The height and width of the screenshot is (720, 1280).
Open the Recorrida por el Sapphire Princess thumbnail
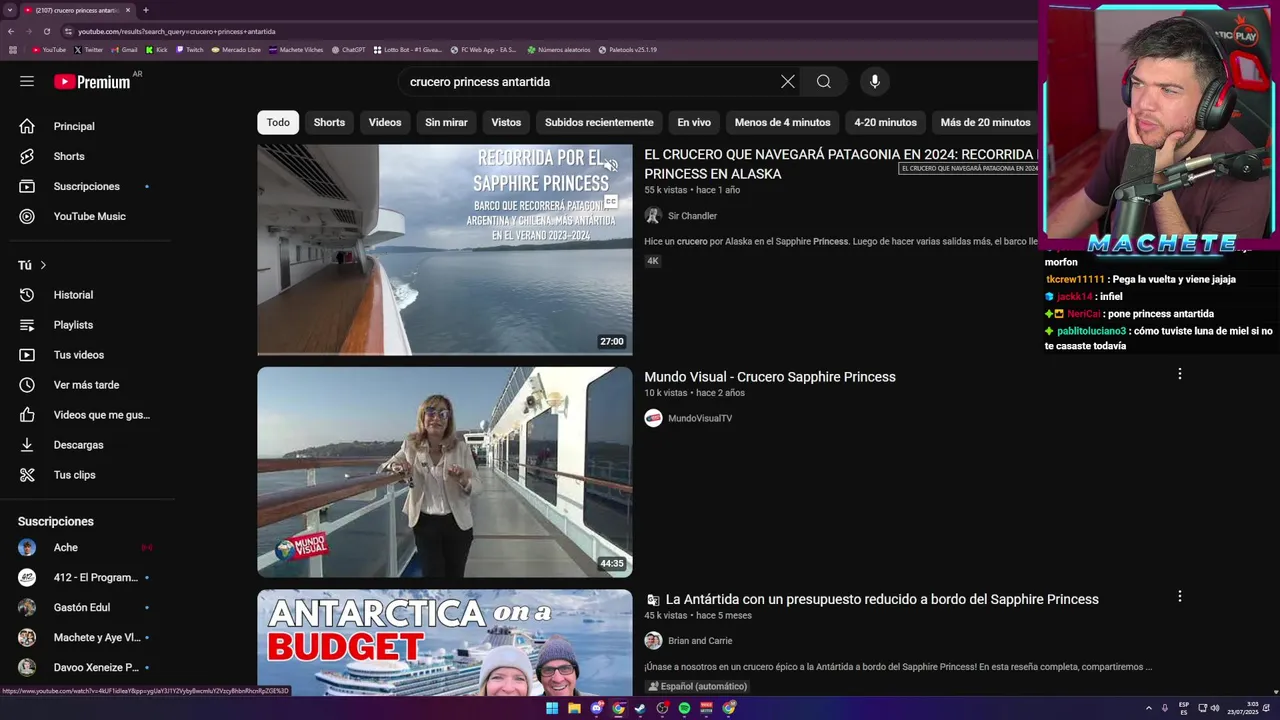coord(445,250)
